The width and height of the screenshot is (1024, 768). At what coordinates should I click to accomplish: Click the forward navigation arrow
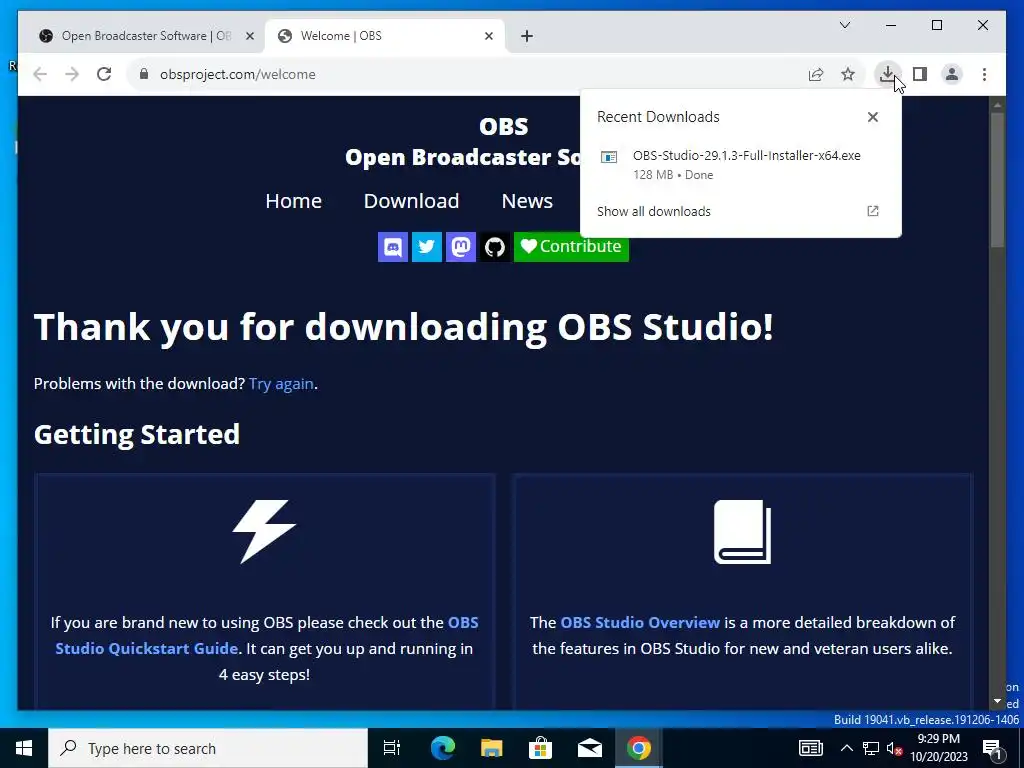(72, 74)
